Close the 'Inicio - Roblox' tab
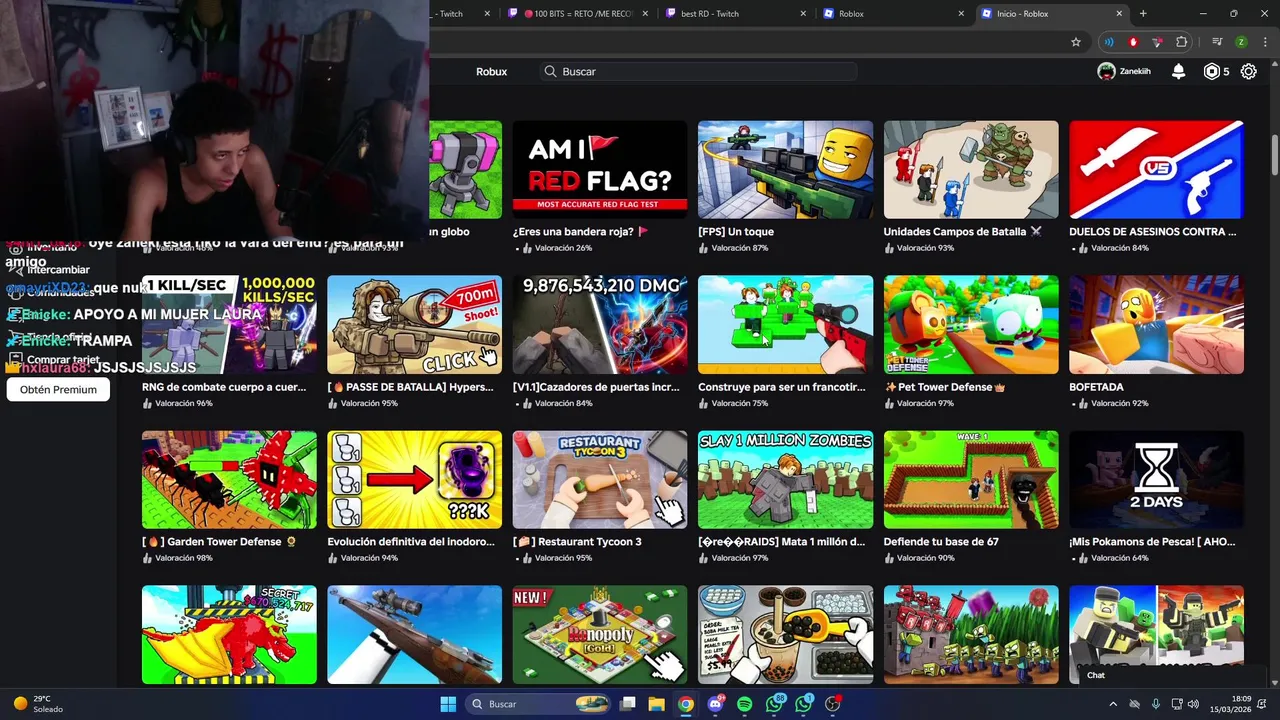Screen dimensions: 1280x720 coord(1119,13)
